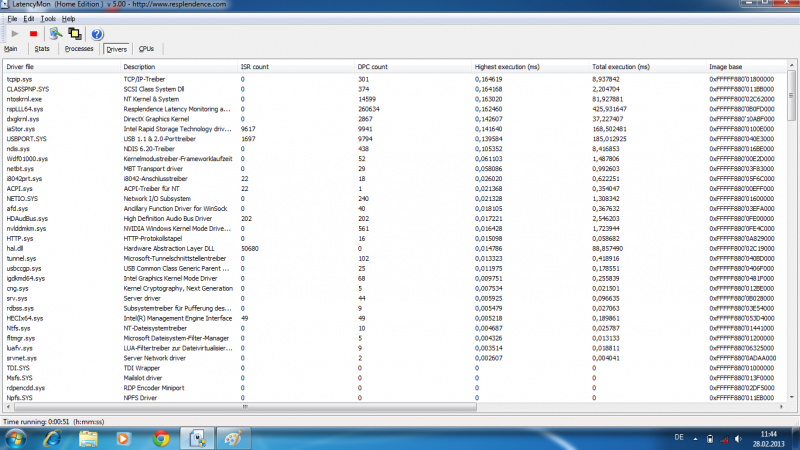Select the ACPI.sys row

click(395, 189)
